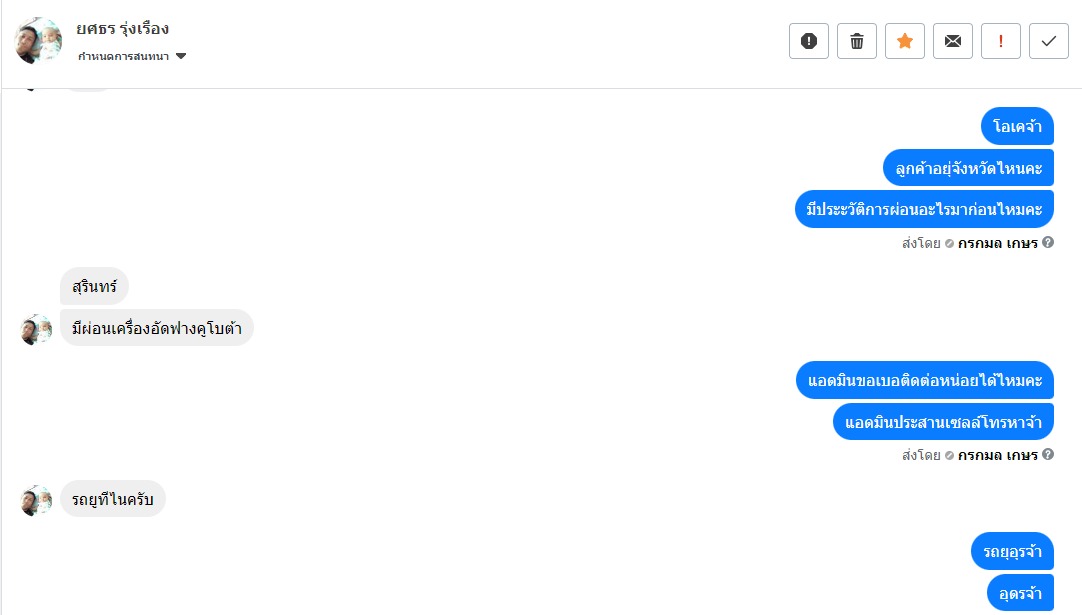Mark conversation as spam with octagon icon
Image resolution: width=1082 pixels, height=615 pixels.
809,41
